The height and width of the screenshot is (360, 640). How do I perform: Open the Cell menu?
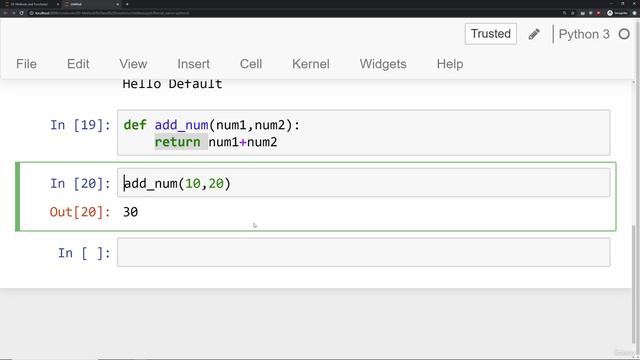click(251, 64)
